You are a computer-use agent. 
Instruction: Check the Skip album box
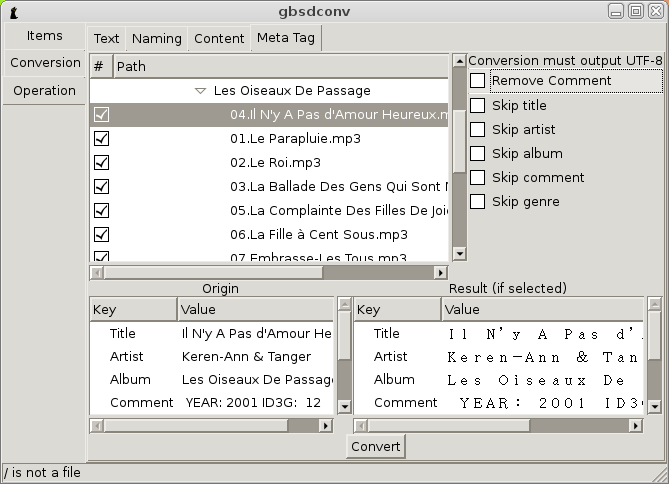[477, 153]
